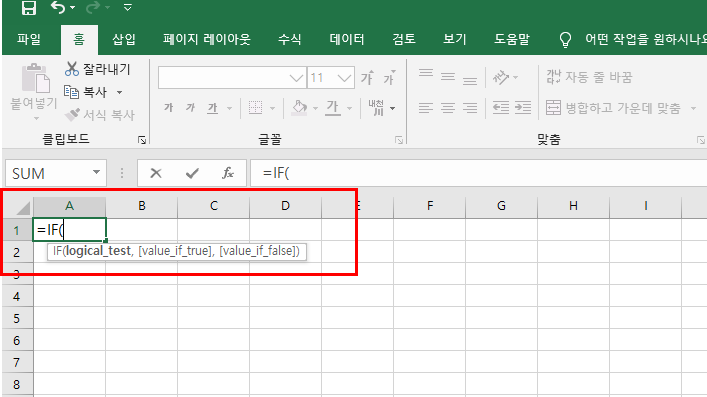Select row 5 header

[17, 319]
